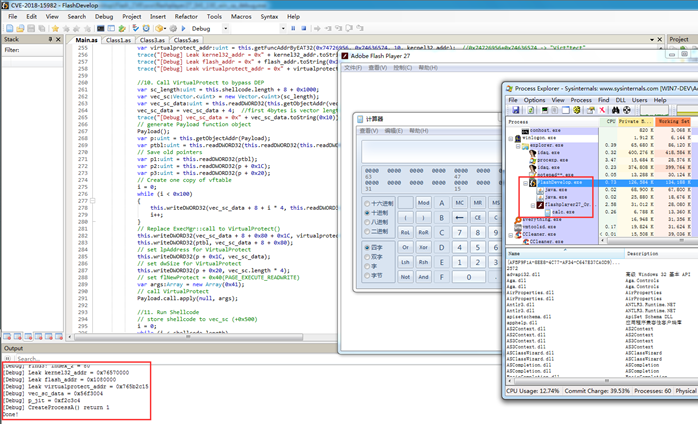The height and width of the screenshot is (424, 698).
Task: Click the crosshair Find Window's Process icon
Action: click(x=627, y=110)
